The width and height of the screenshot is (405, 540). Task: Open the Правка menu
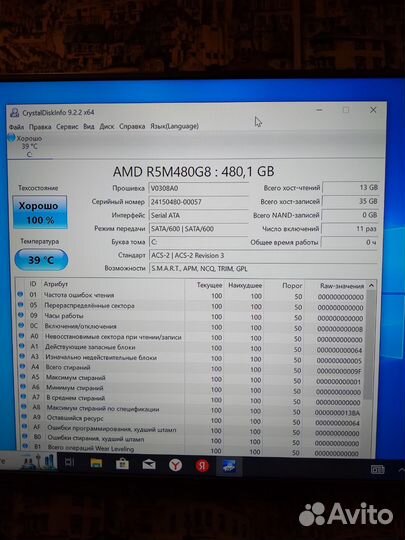pyautogui.click(x=40, y=127)
